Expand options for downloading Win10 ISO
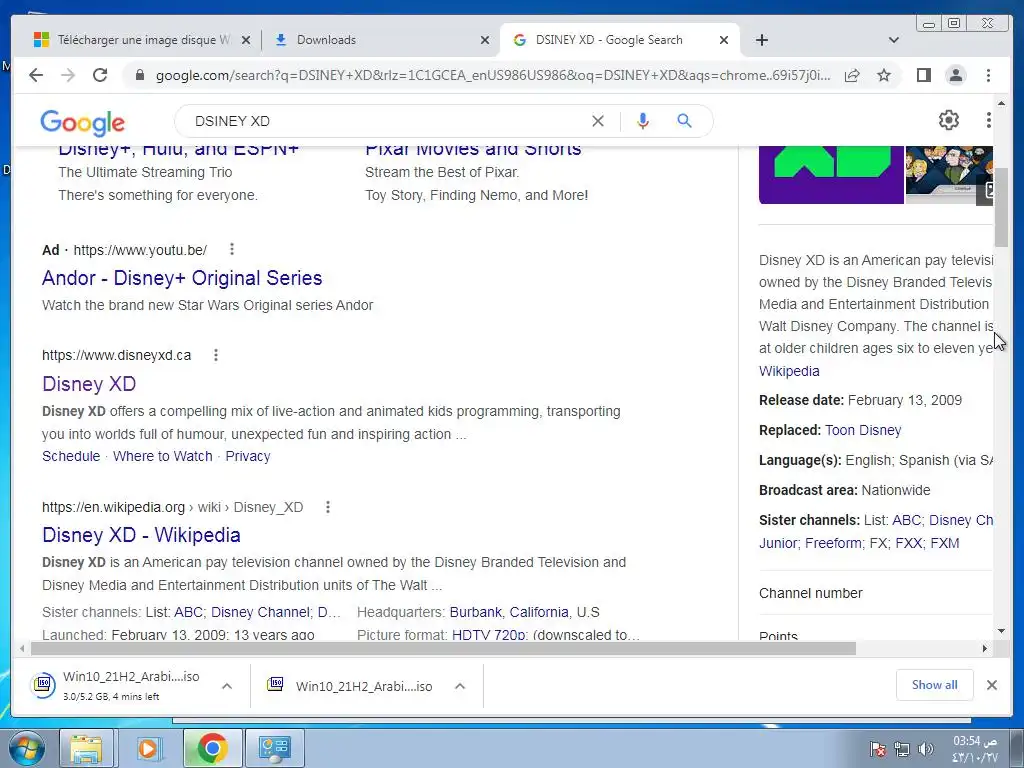This screenshot has height=768, width=1024. tap(227, 686)
